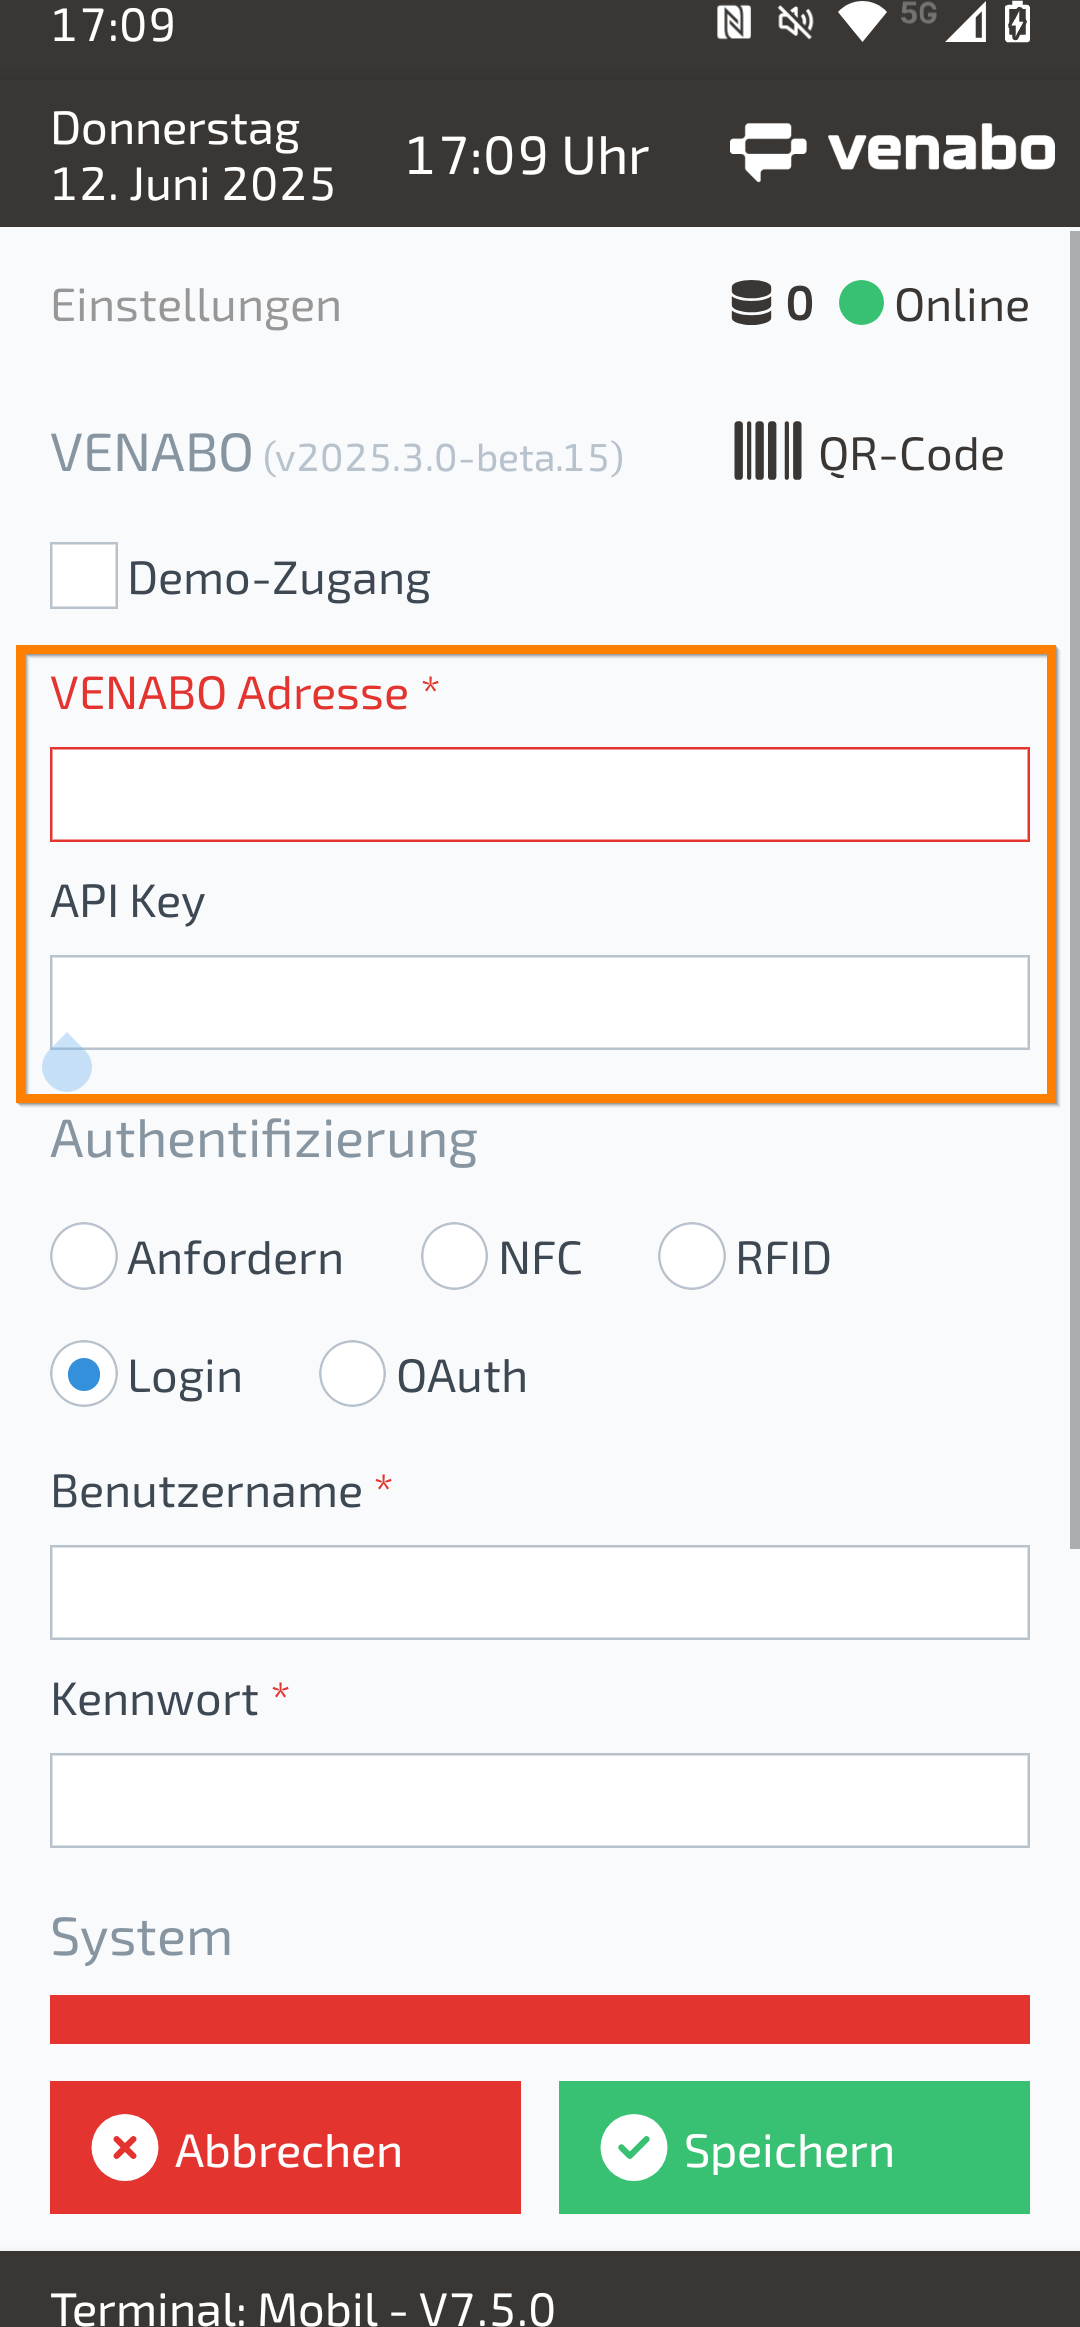Tap the venabo logo icon

768,152
